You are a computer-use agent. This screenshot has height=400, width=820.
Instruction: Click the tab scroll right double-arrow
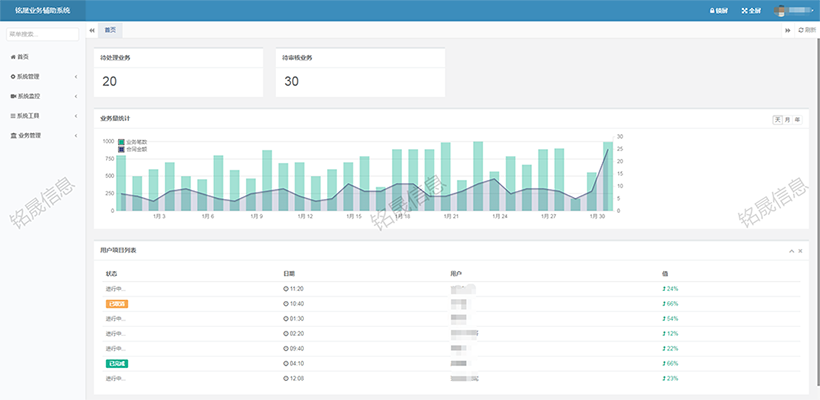(787, 30)
